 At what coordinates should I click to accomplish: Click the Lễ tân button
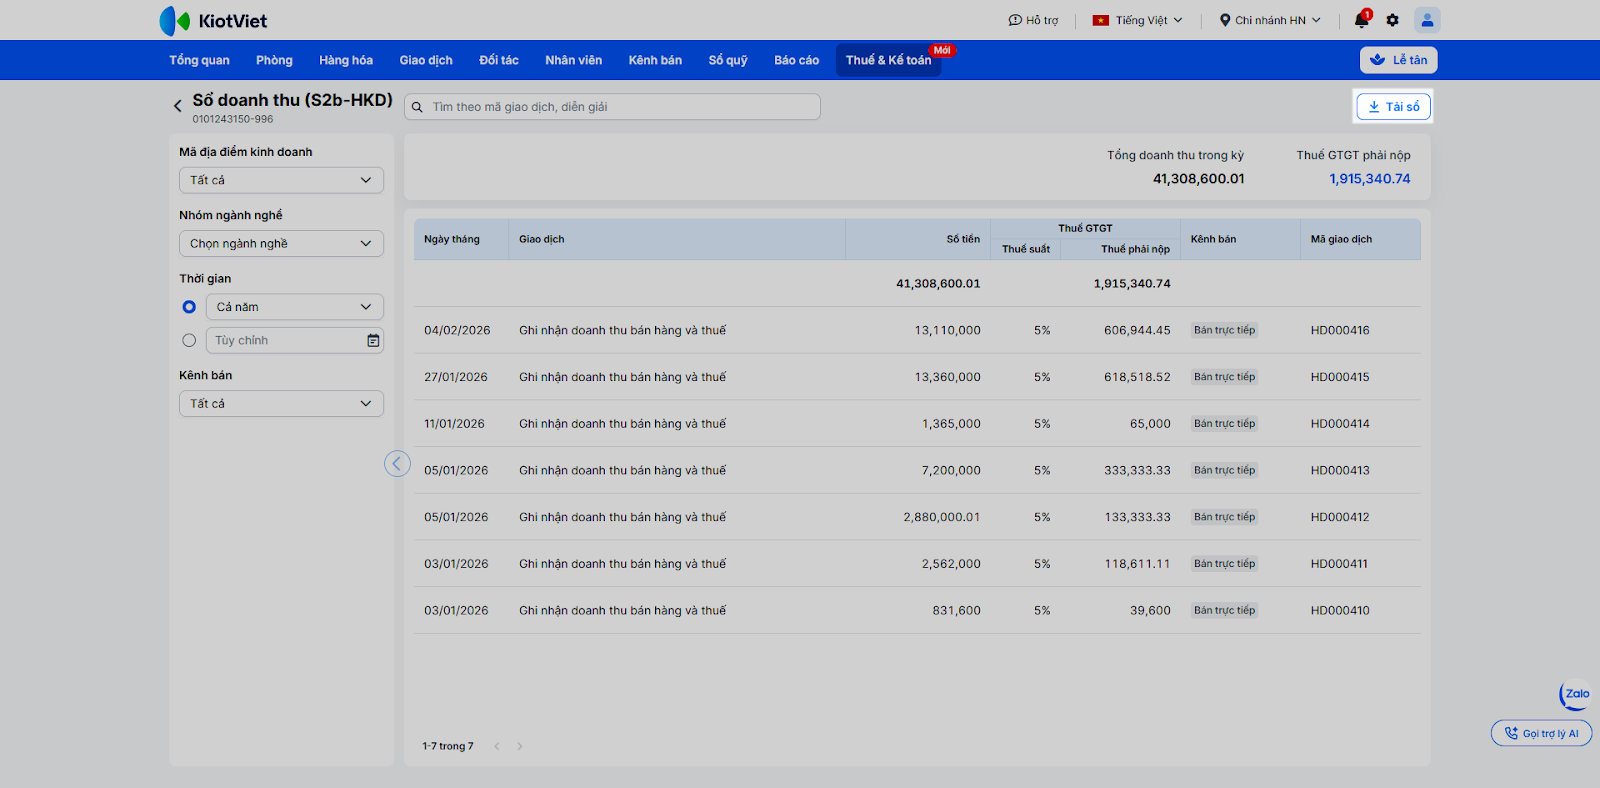pos(1398,60)
